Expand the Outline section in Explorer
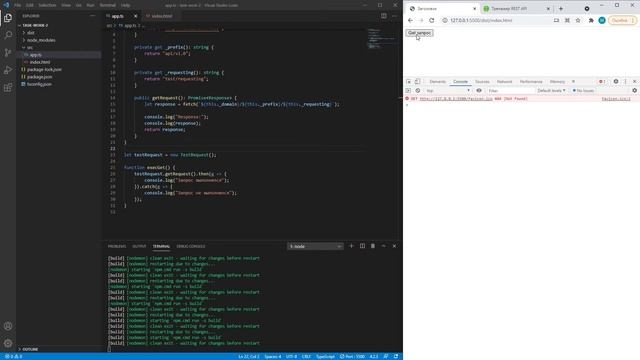The height and width of the screenshot is (360, 640). pyautogui.click(x=29, y=349)
